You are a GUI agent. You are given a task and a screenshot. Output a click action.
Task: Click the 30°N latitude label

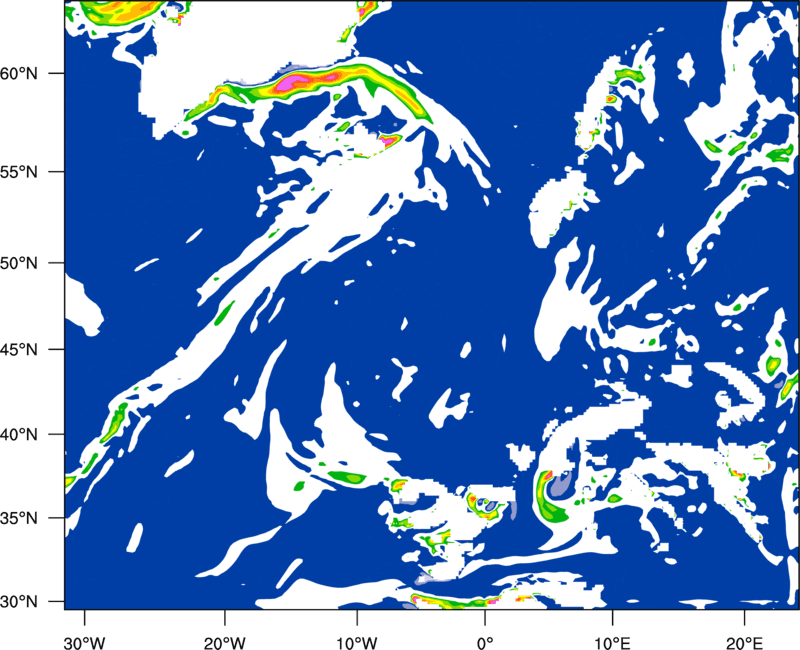19,602
